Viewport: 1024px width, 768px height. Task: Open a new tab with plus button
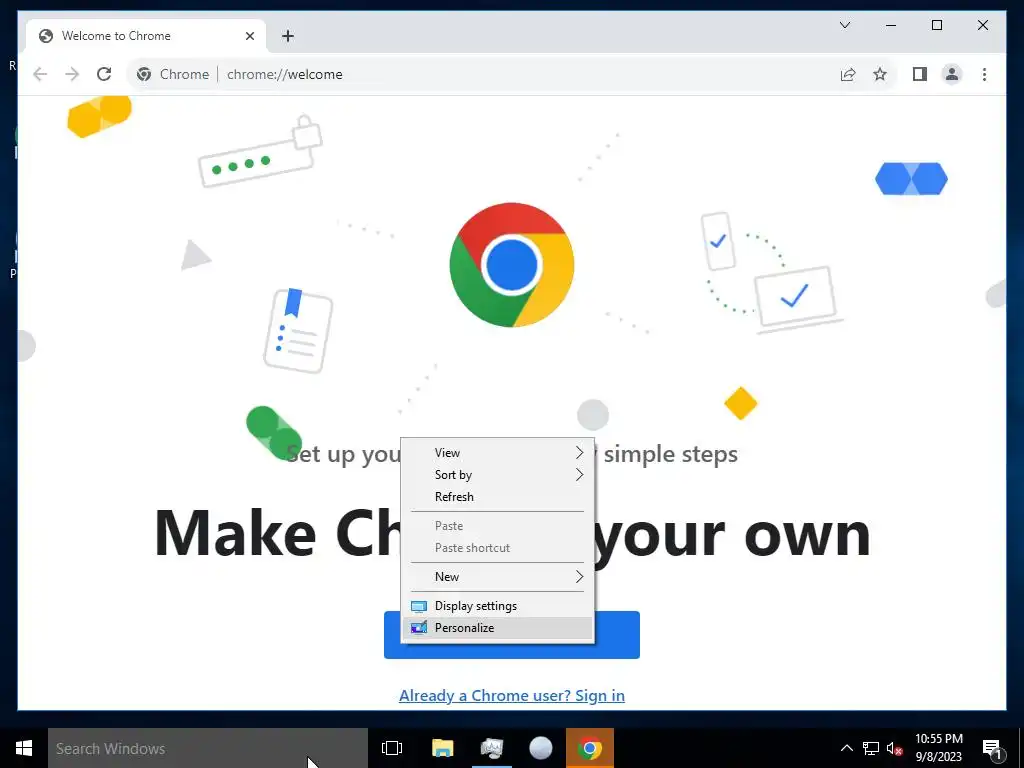point(288,36)
